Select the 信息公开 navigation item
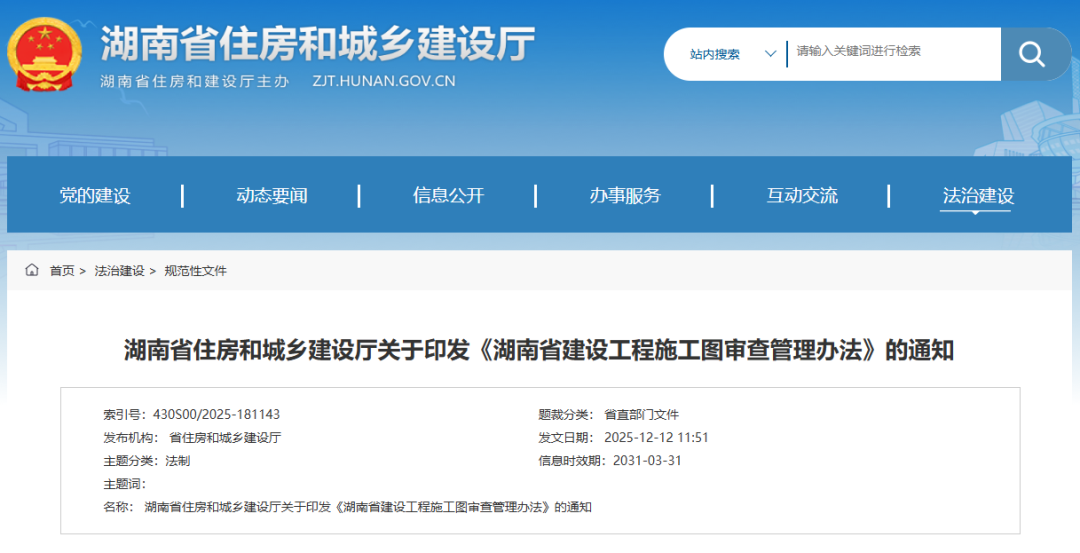 click(x=448, y=196)
